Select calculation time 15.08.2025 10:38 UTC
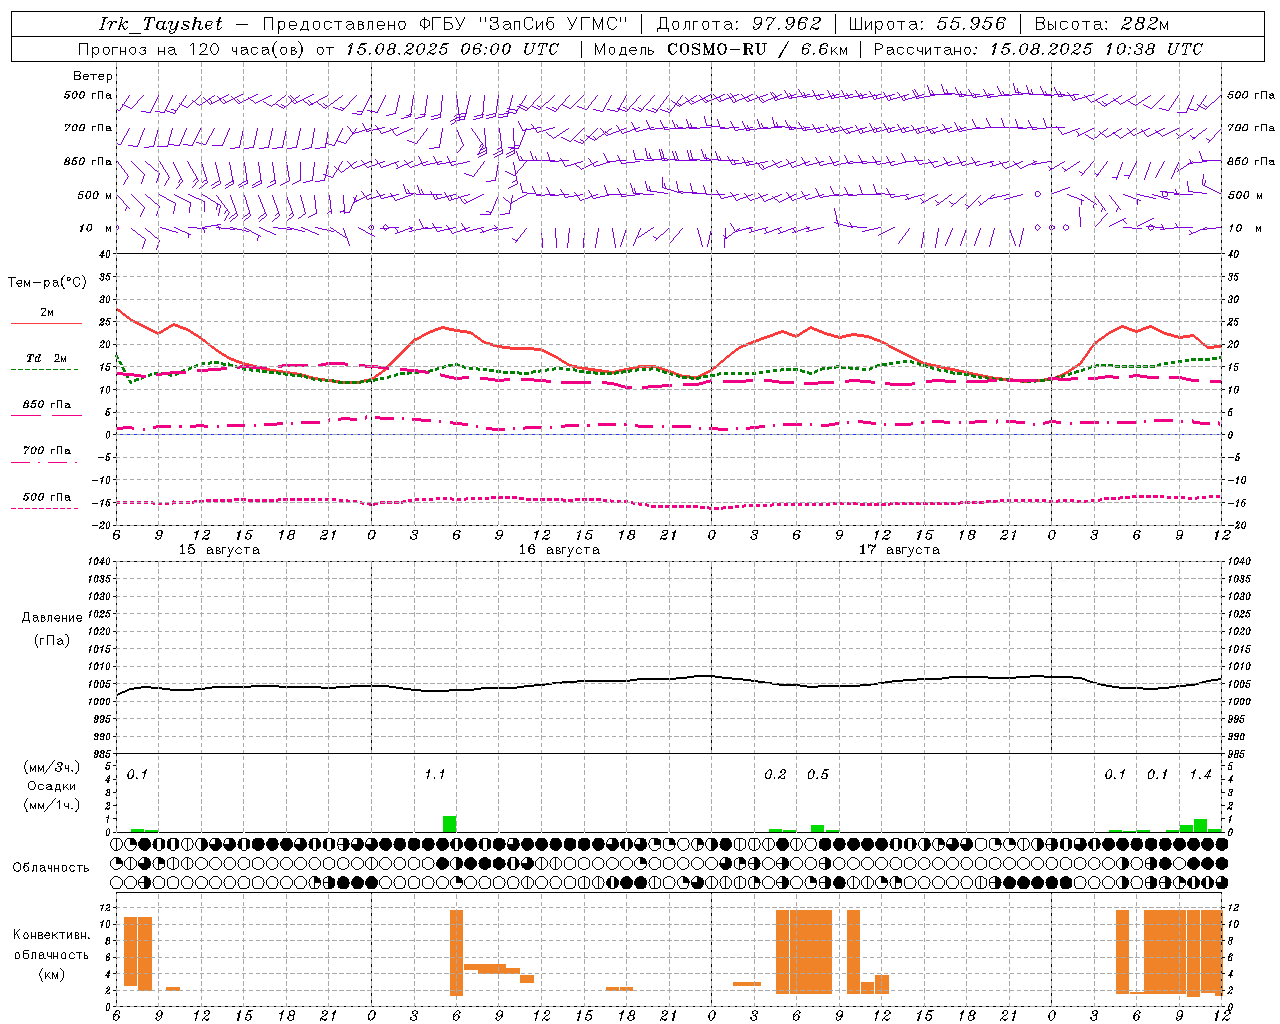Image resolution: width=1280 pixels, height=1024 pixels. point(1096,49)
